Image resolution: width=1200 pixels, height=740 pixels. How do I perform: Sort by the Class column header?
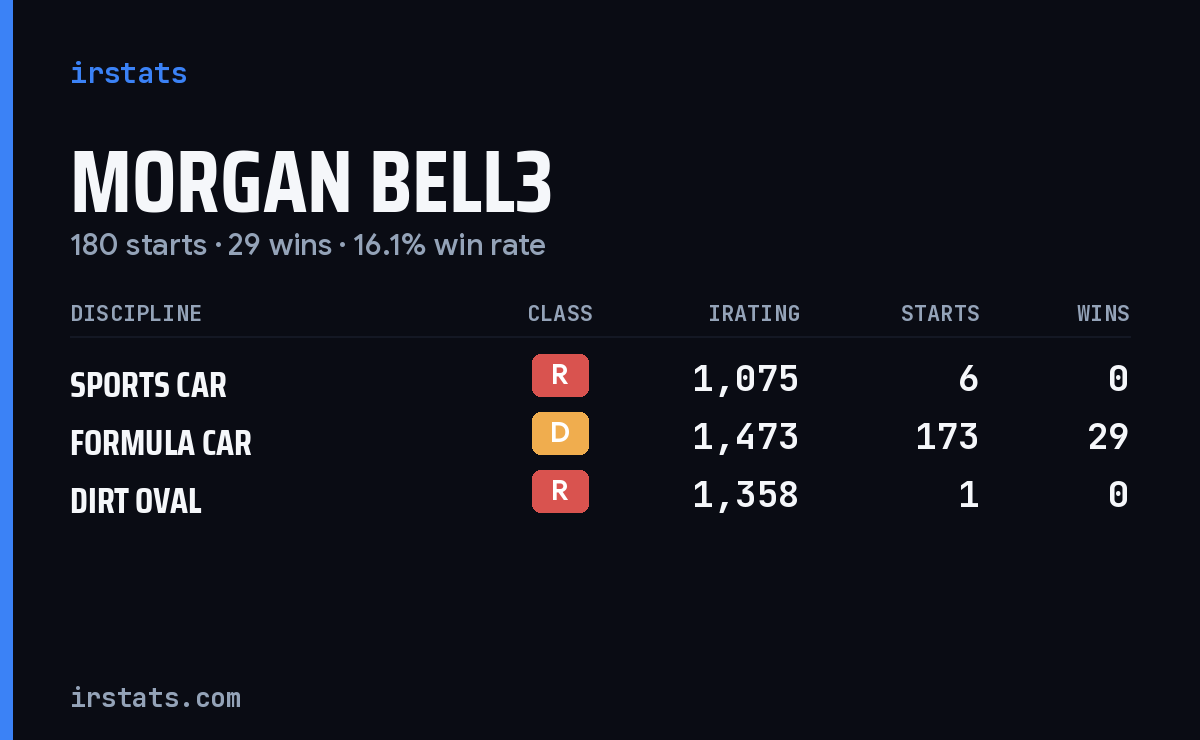pyautogui.click(x=560, y=314)
